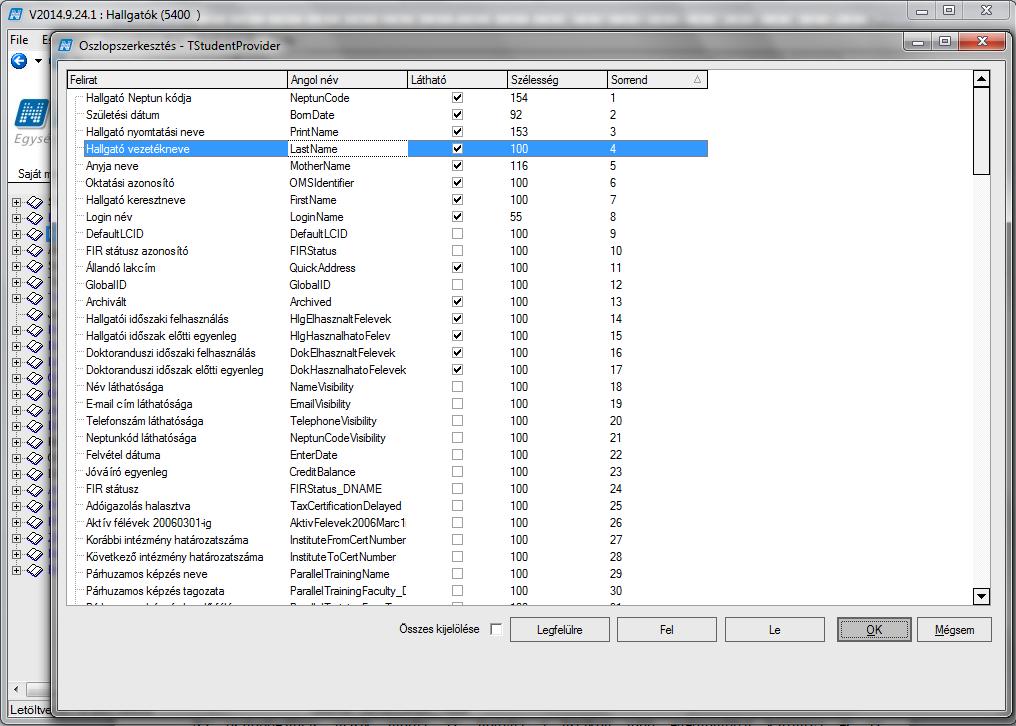This screenshot has width=1016, height=726.
Task: Select the Felvétel dátuma row
Action: point(396,454)
